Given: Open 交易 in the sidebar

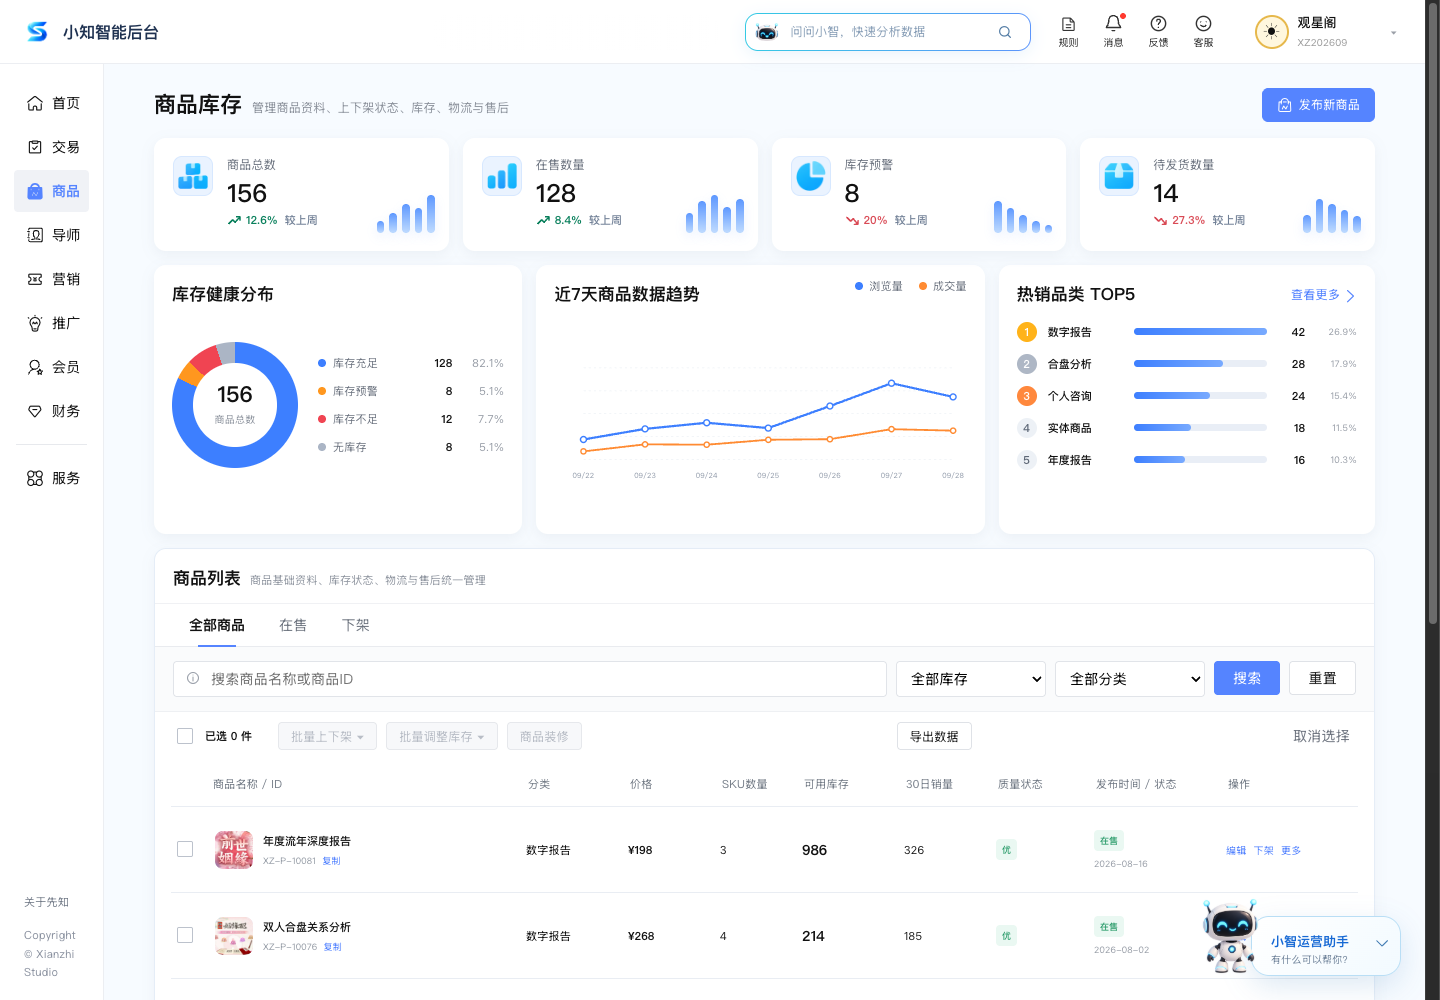Looking at the screenshot, I should [x=52, y=147].
